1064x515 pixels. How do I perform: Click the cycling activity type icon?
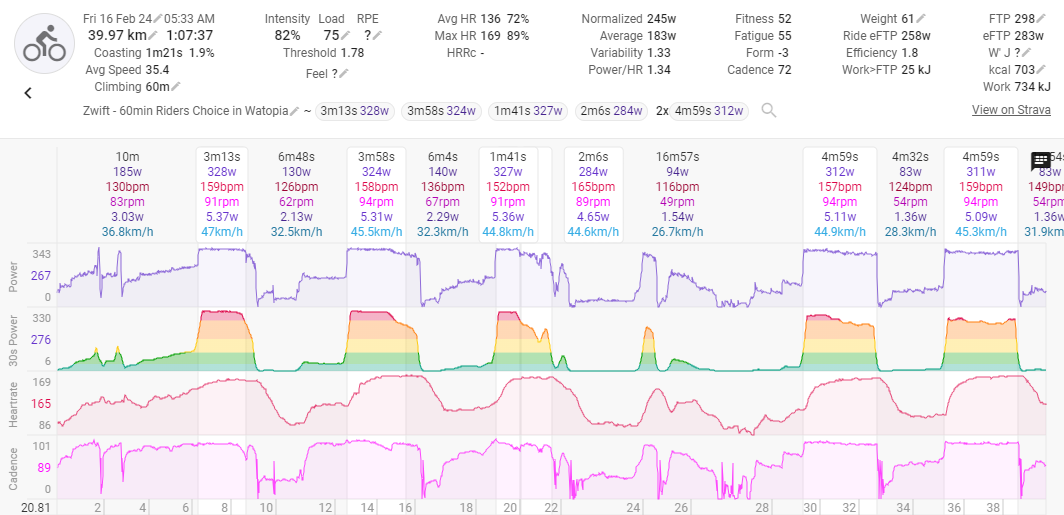(44, 43)
